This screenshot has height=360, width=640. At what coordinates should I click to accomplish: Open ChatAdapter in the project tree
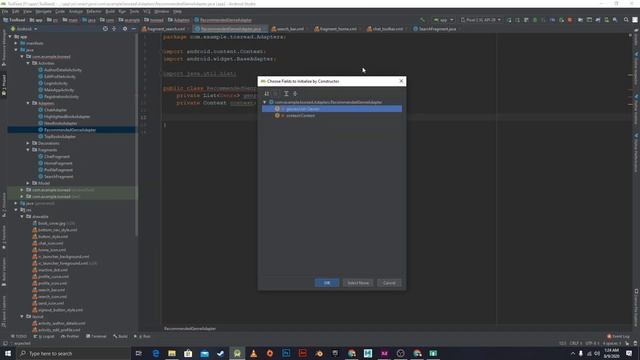(52, 110)
